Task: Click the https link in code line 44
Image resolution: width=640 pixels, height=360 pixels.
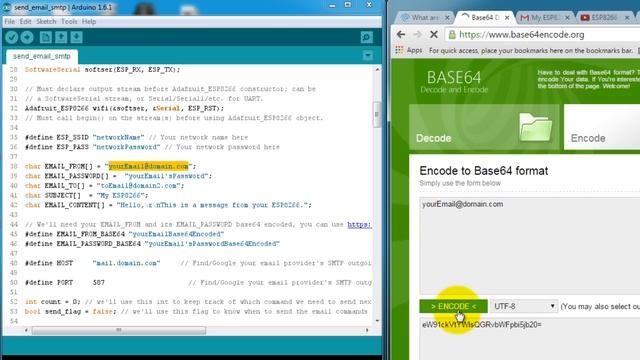Action: point(359,224)
